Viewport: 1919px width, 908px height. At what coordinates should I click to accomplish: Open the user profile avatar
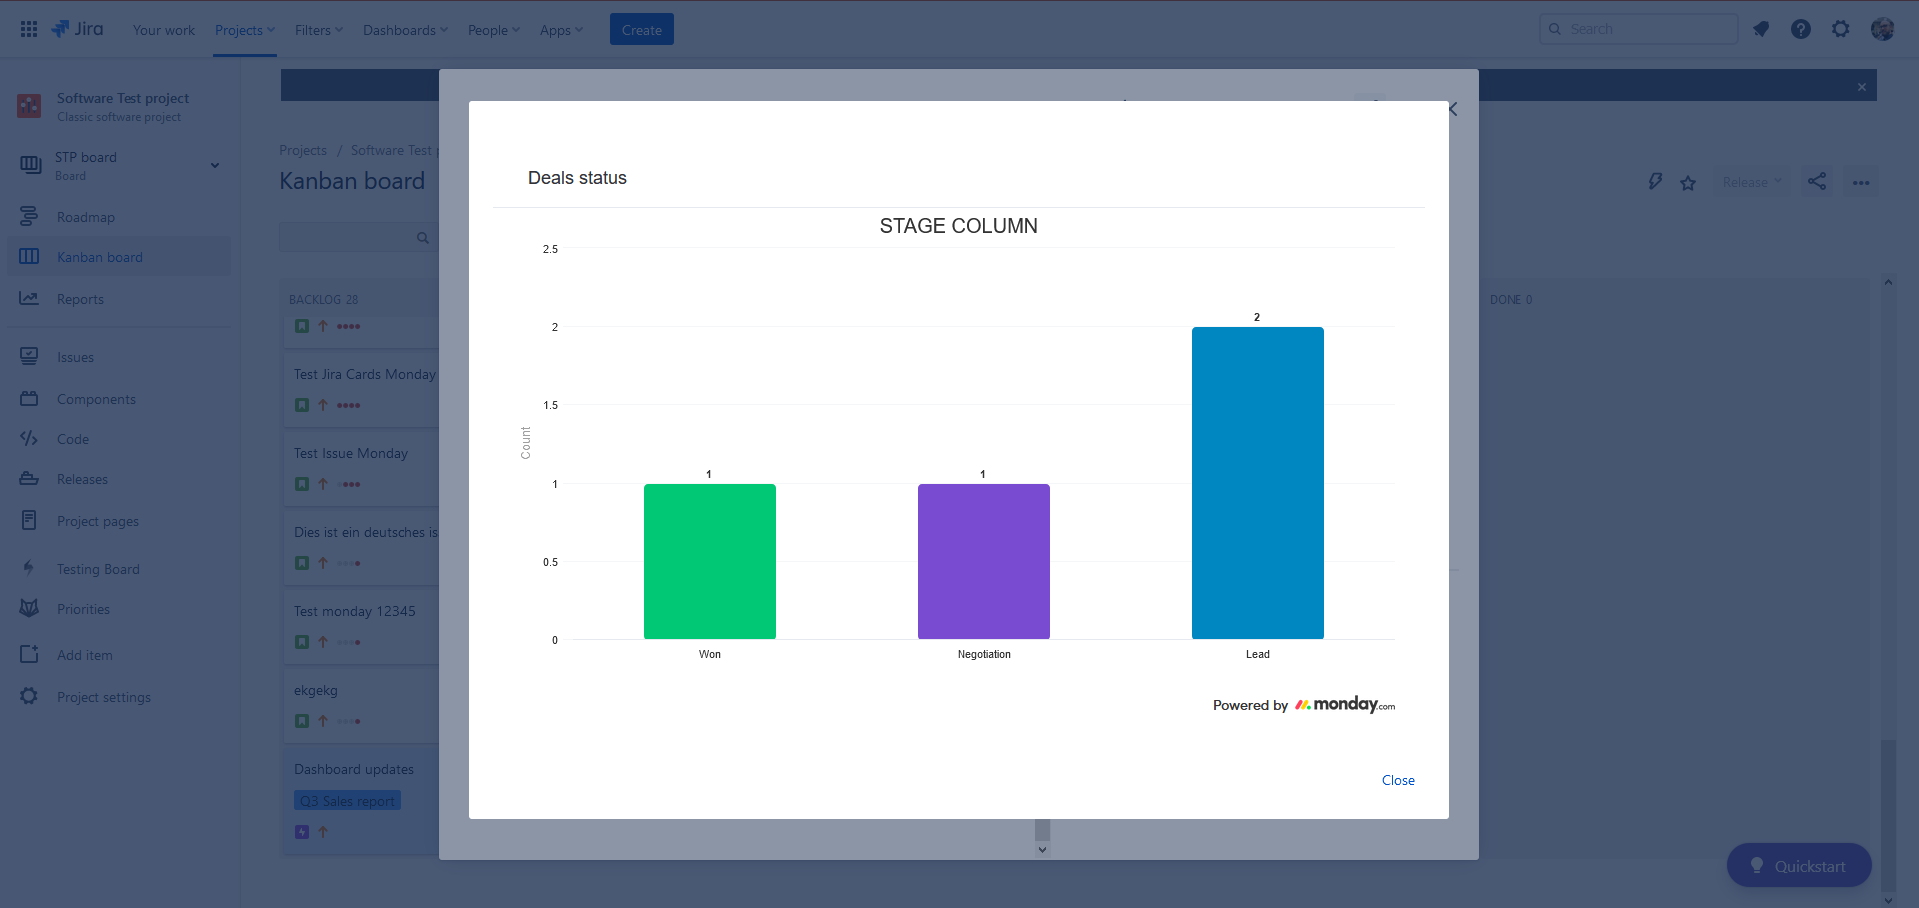pos(1882,29)
